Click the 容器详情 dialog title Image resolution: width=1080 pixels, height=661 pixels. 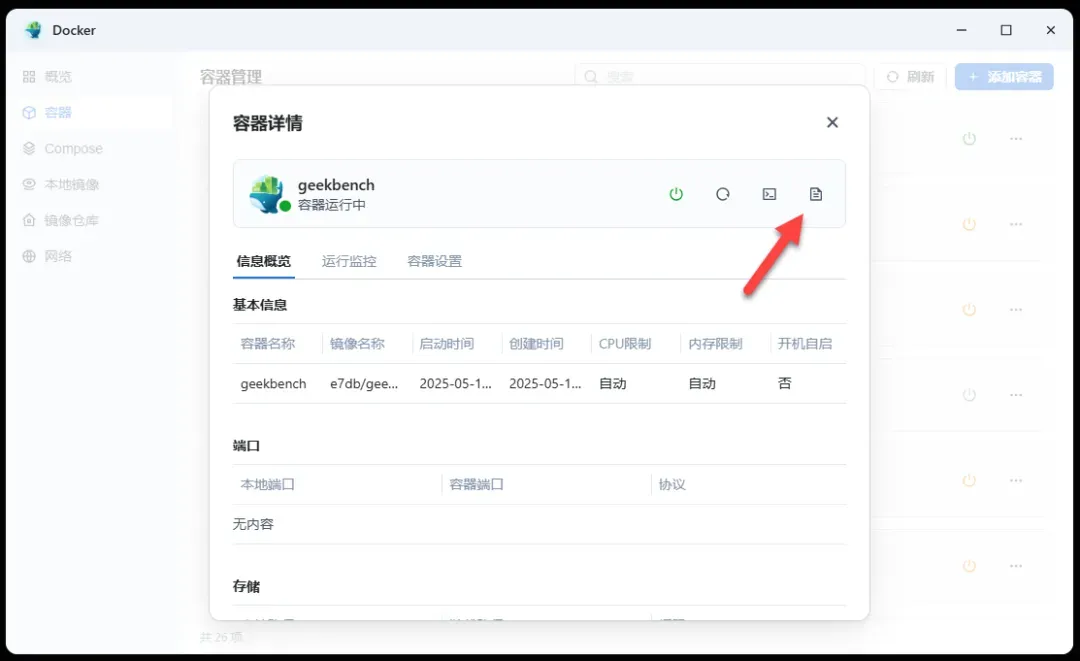268,123
